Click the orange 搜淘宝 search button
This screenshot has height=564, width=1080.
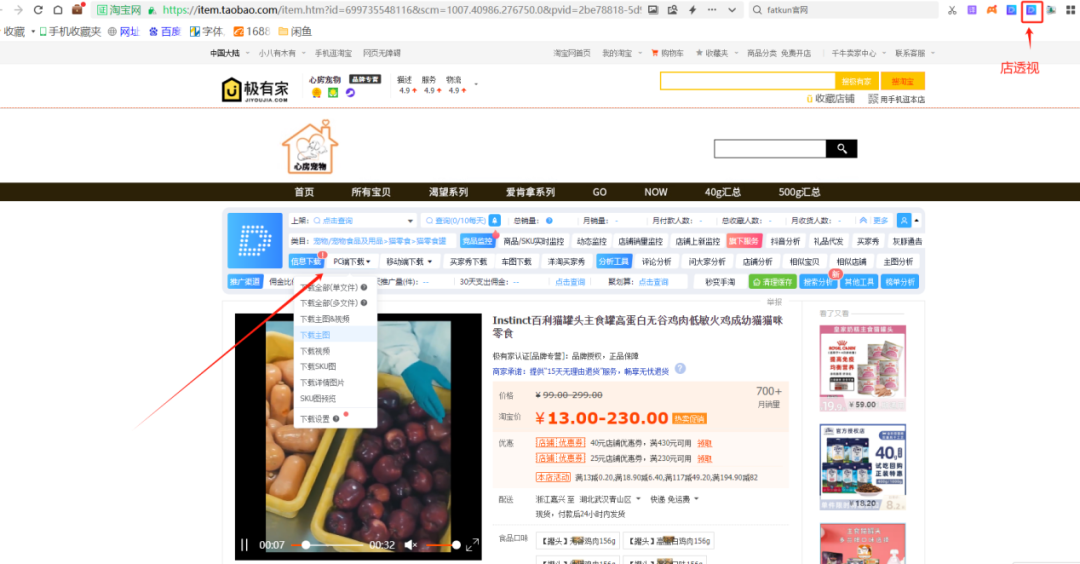902,81
